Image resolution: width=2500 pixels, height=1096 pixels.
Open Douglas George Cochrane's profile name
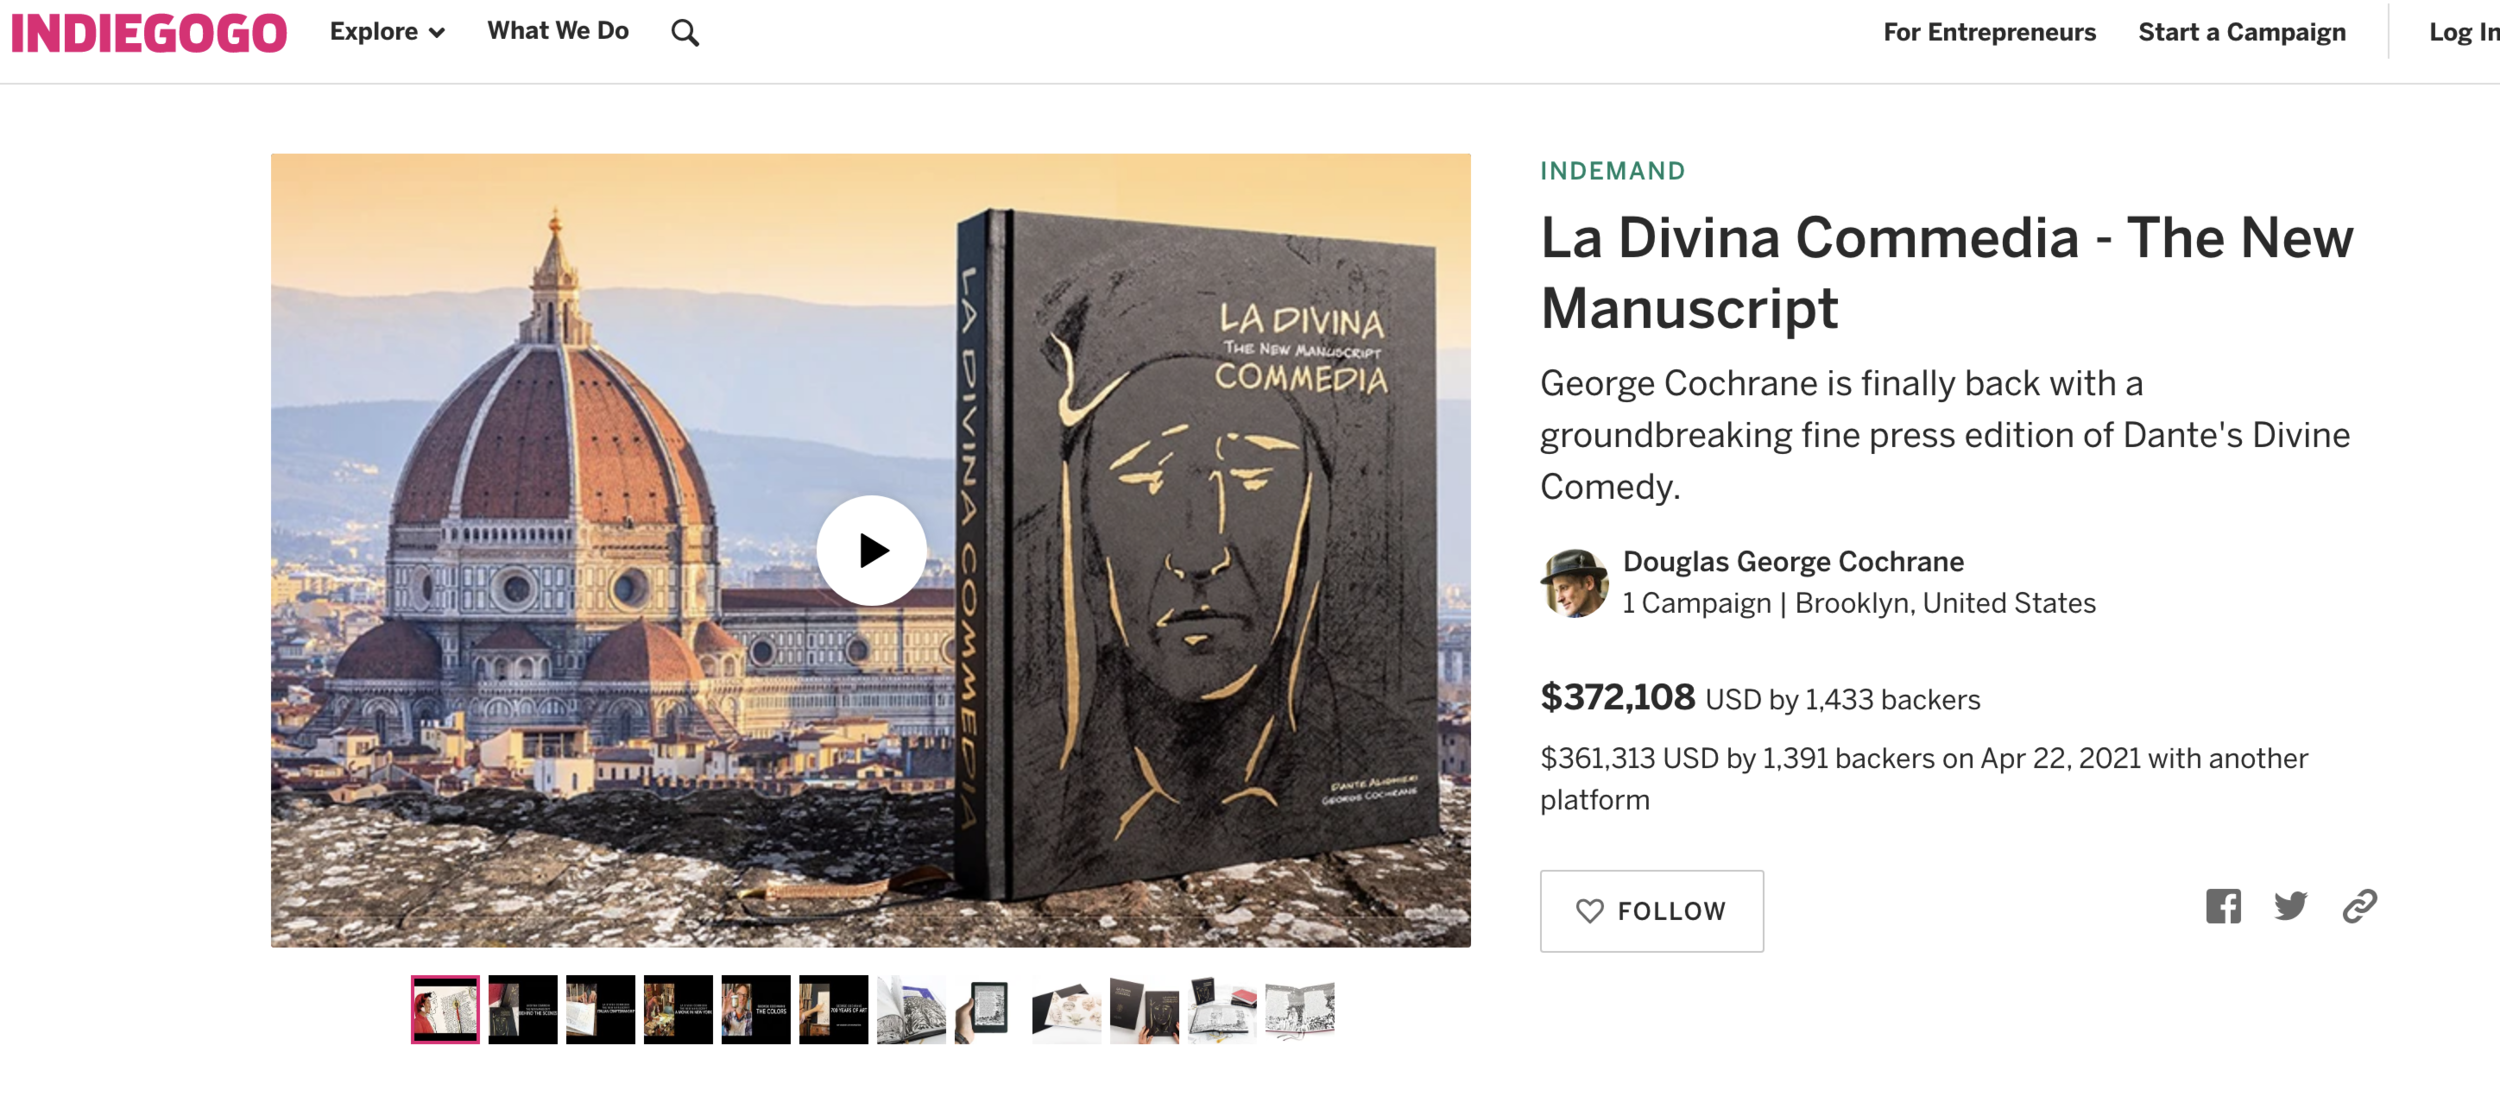pos(1793,562)
